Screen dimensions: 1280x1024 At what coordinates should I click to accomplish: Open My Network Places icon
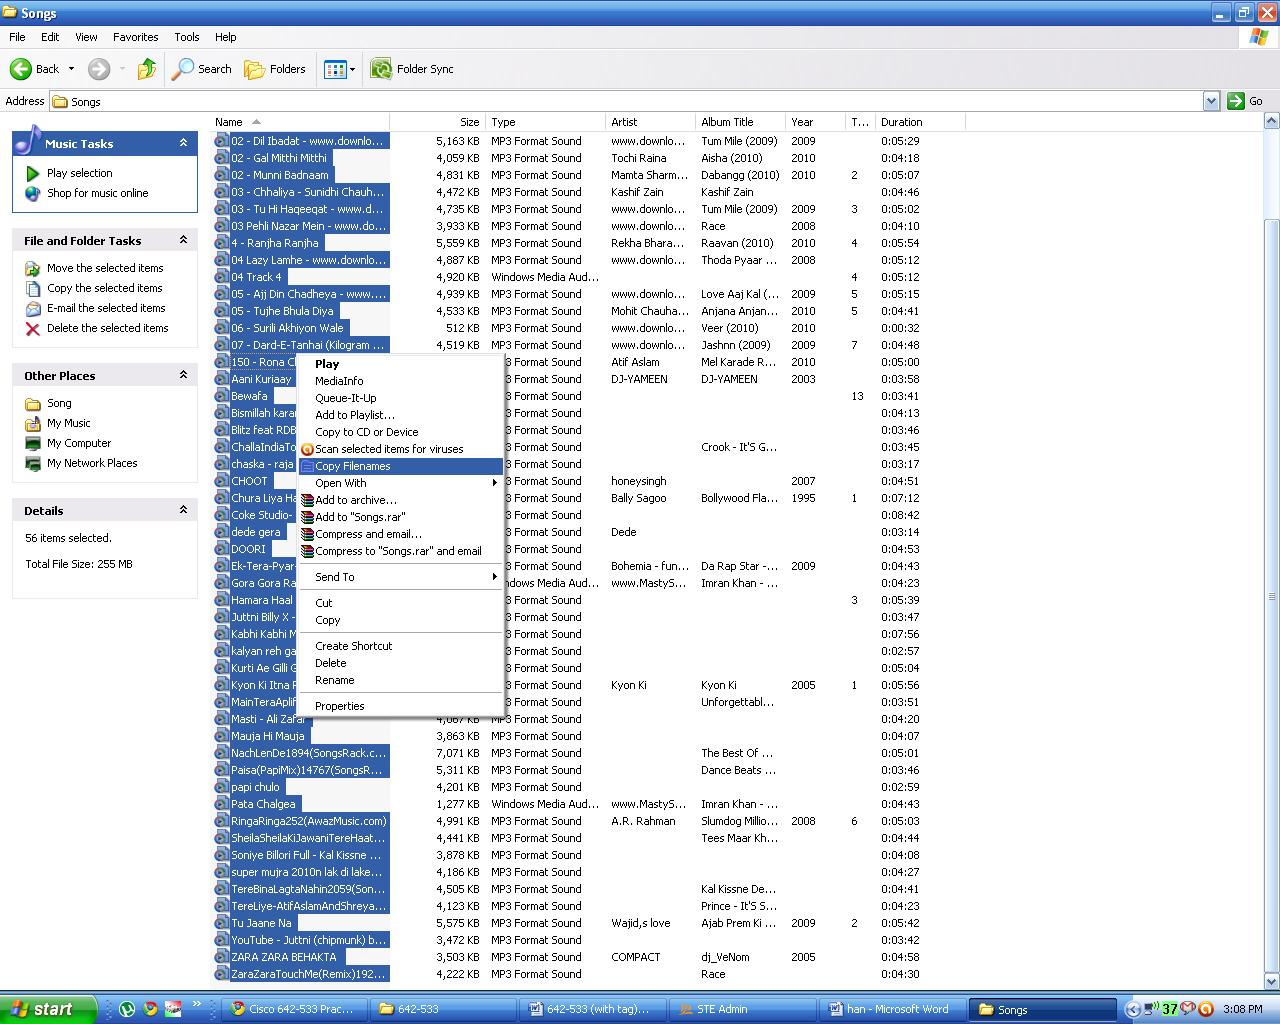click(33, 463)
